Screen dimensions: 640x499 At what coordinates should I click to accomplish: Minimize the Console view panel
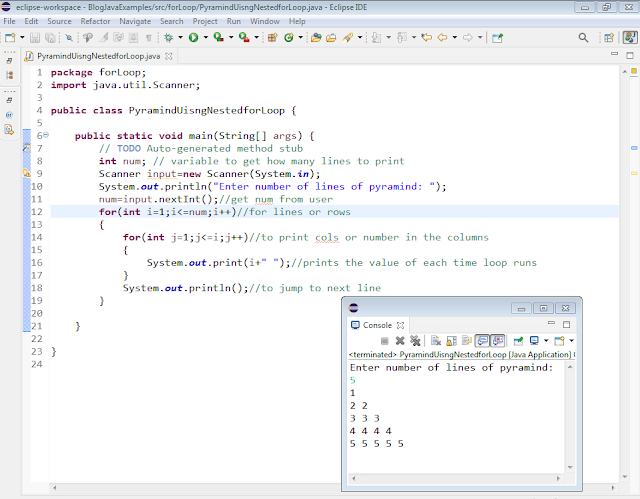click(x=551, y=324)
